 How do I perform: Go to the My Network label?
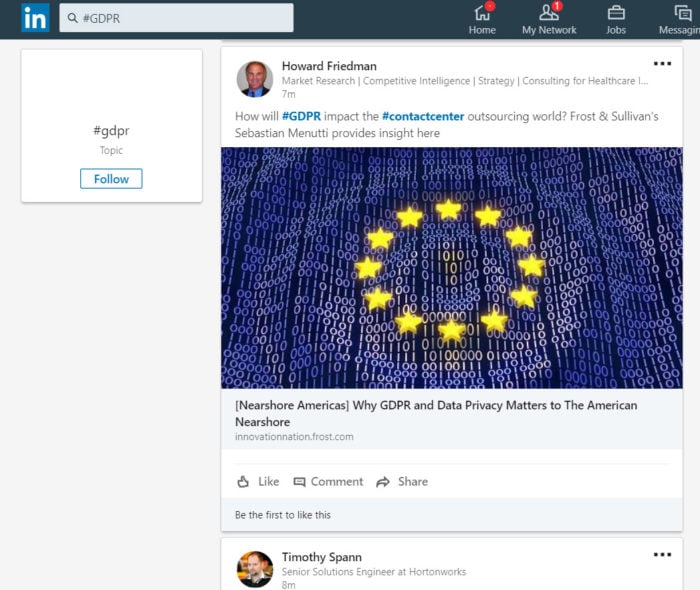point(549,30)
